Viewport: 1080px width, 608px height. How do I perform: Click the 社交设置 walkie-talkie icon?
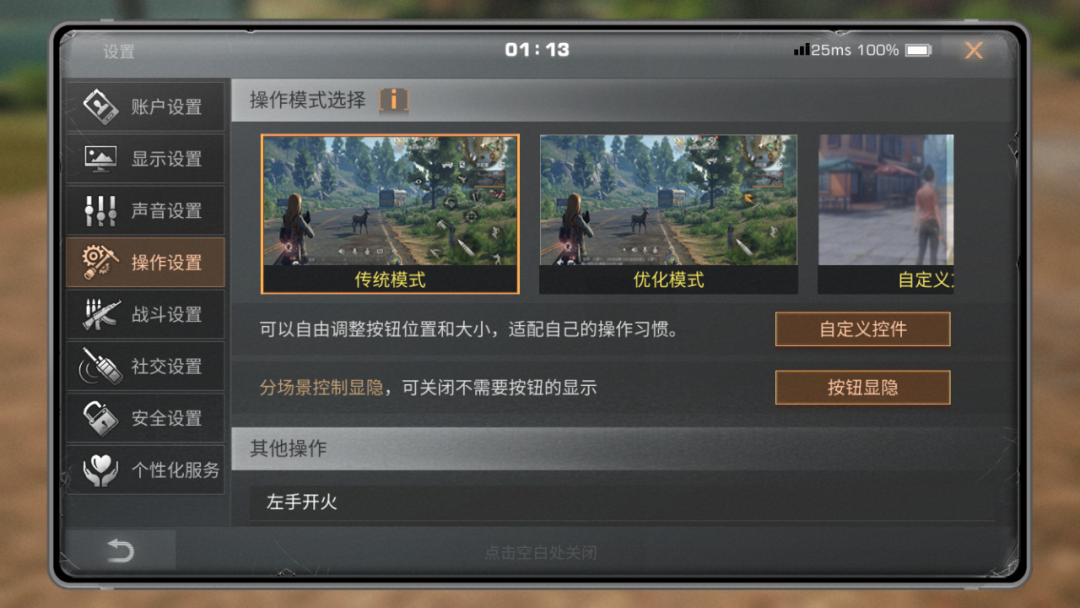point(101,366)
